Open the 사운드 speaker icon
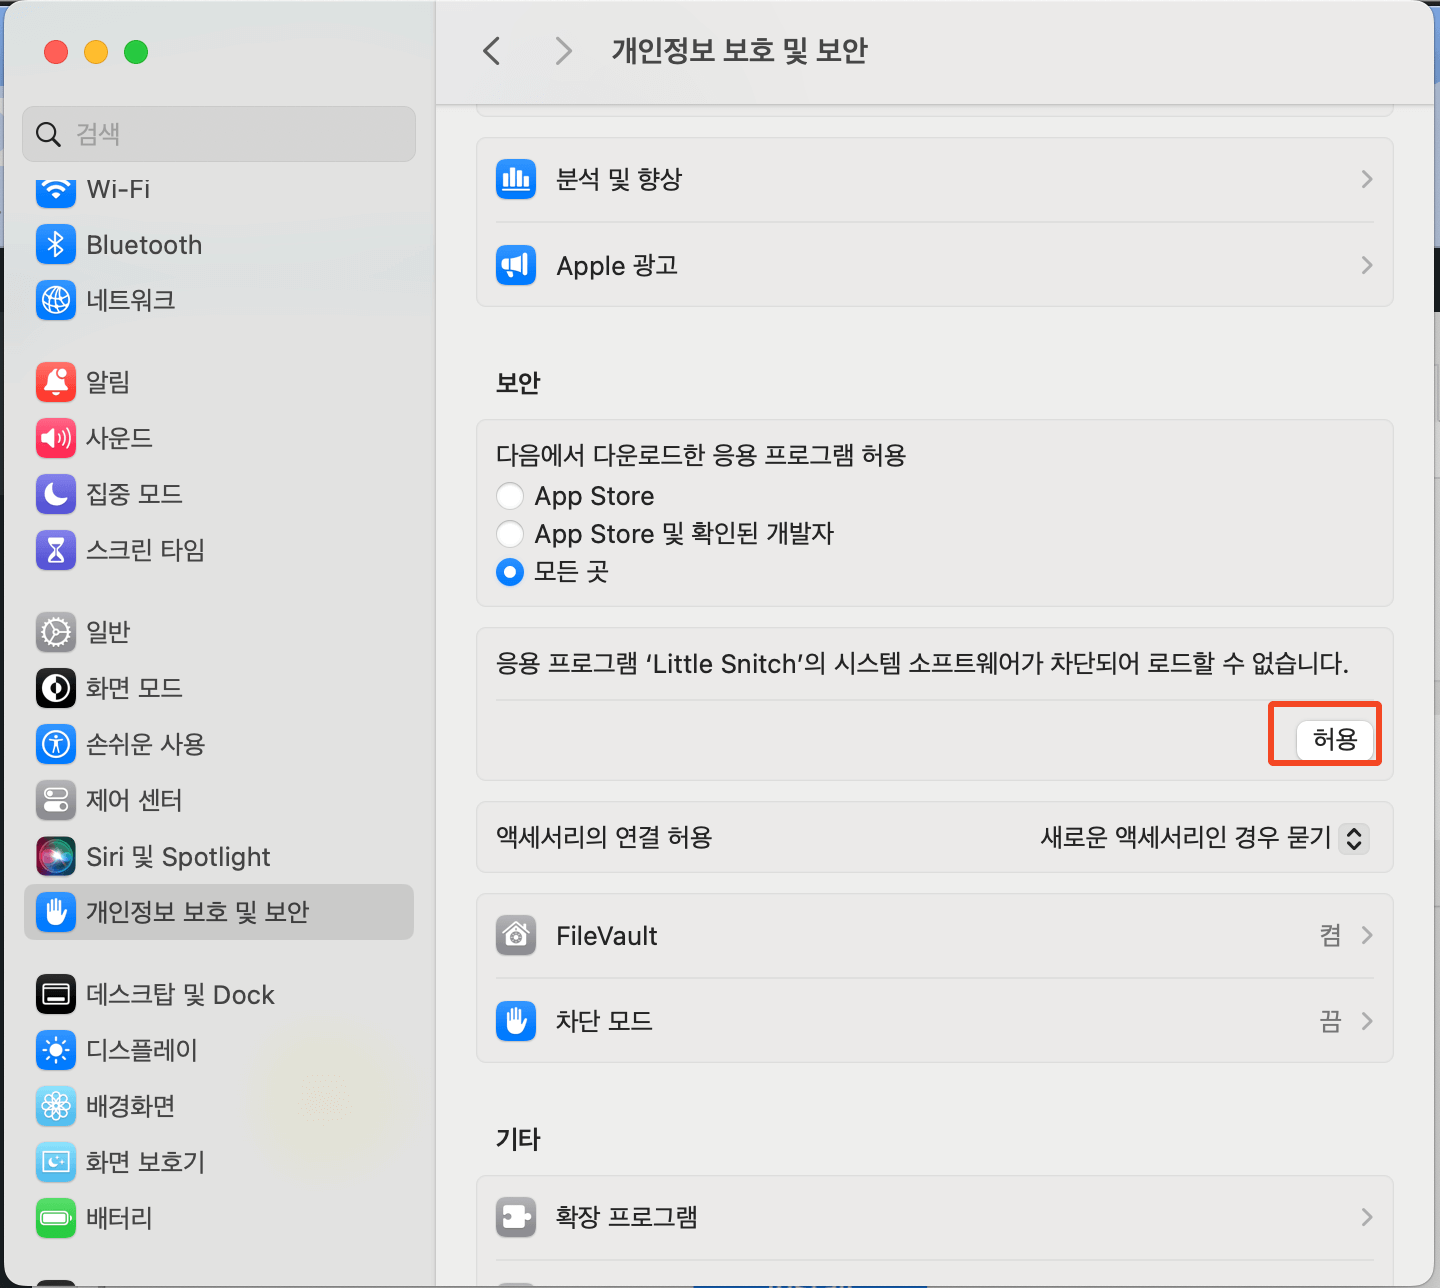Image resolution: width=1440 pixels, height=1288 pixels. click(x=56, y=438)
